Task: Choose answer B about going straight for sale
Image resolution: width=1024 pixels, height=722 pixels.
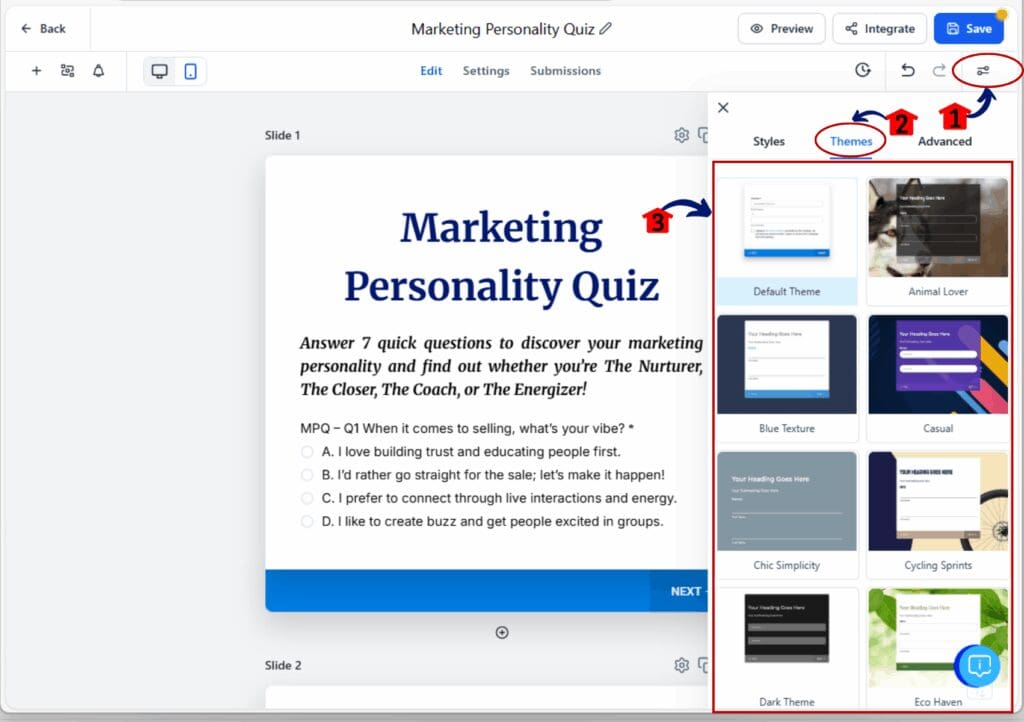Action: coord(307,472)
